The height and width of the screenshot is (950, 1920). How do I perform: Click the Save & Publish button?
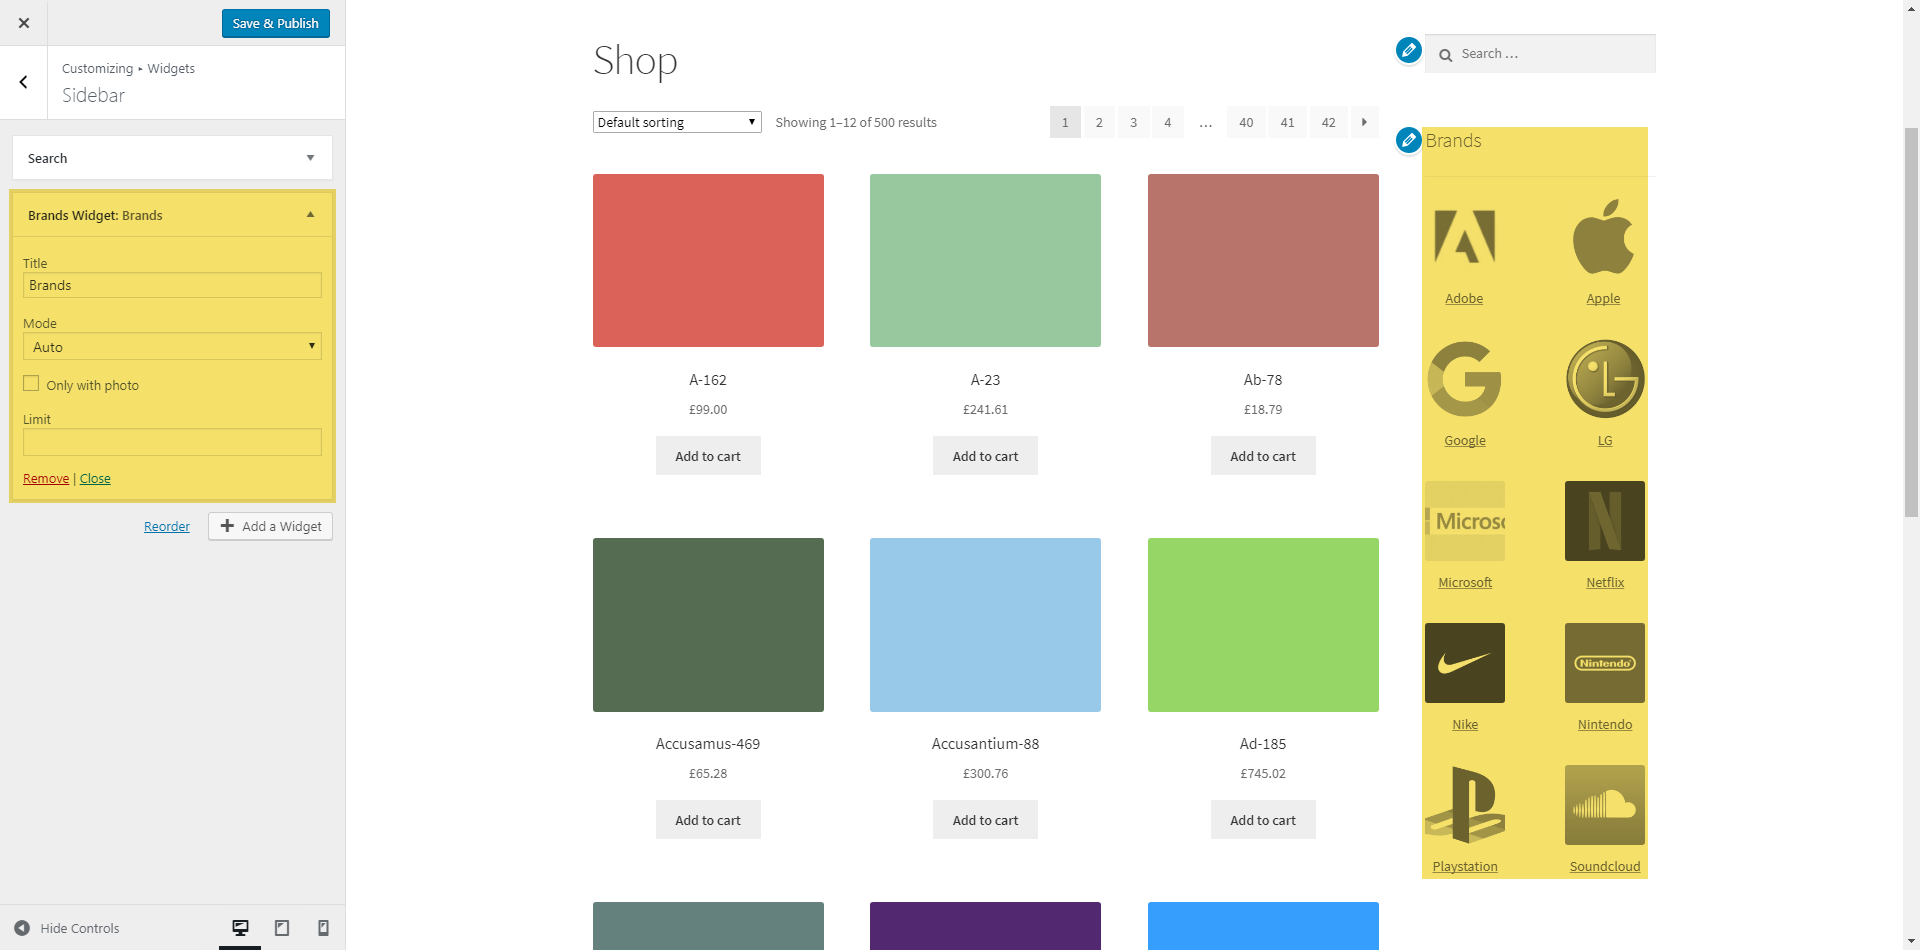coord(275,23)
